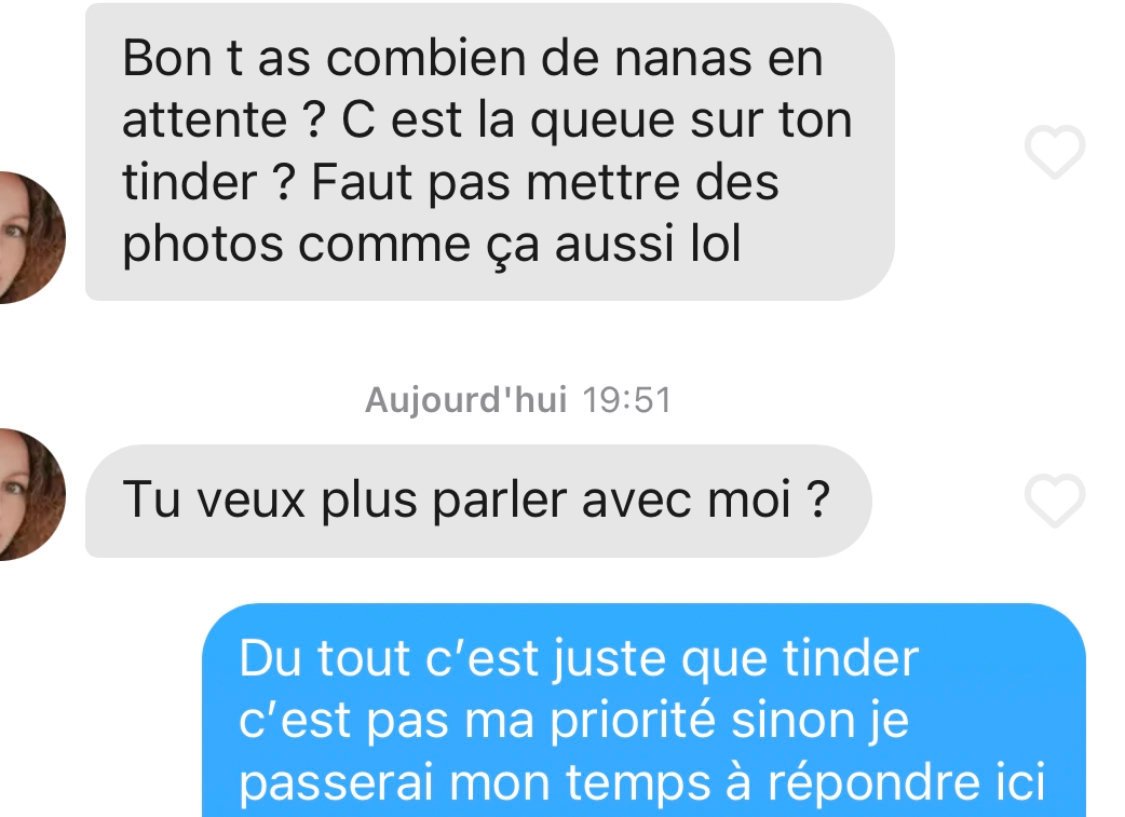Screen dimensions: 1125x817
Task: Click "passerai mon temps" in the blue bubble
Action: (x=474, y=783)
